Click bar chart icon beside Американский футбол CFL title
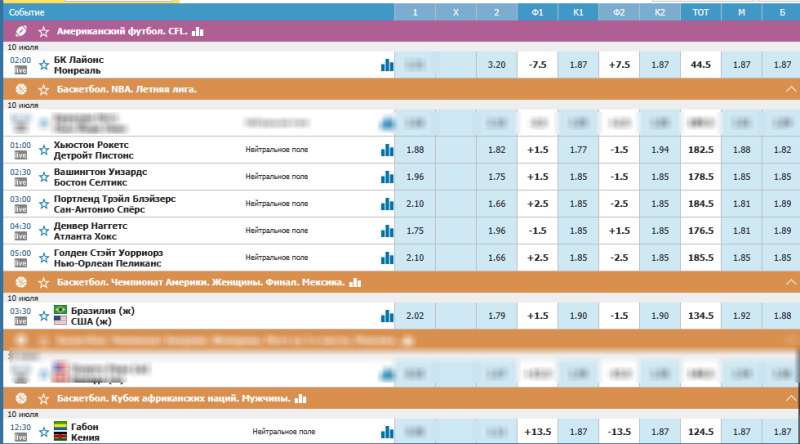 pyautogui.click(x=197, y=32)
